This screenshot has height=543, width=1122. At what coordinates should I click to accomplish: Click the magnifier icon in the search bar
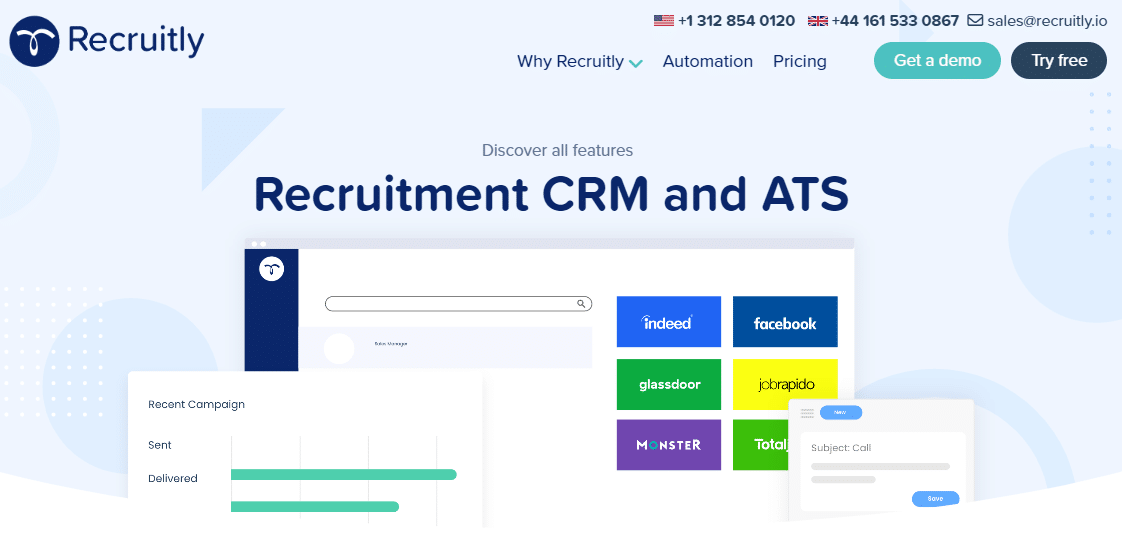582,304
